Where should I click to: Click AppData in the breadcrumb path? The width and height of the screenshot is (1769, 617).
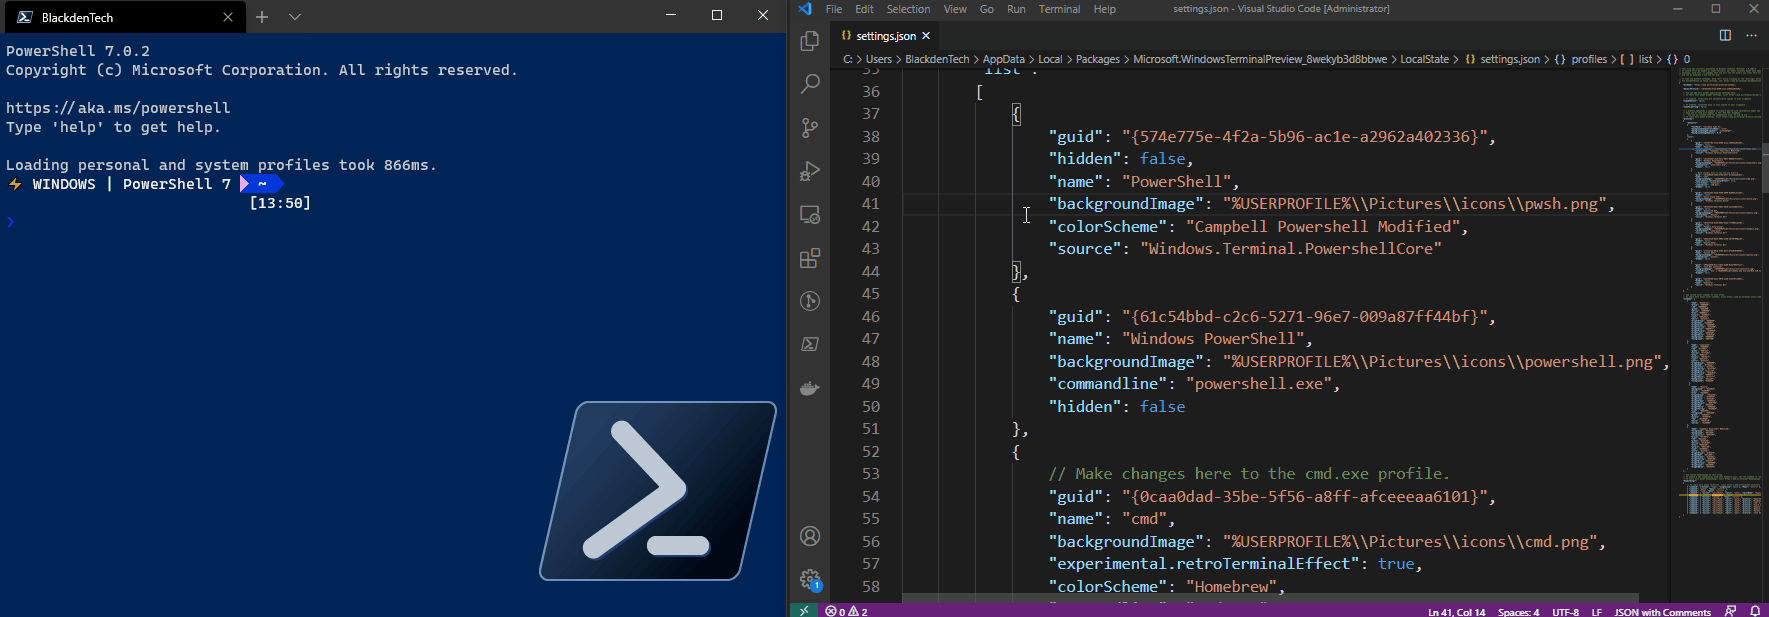pos(1004,59)
